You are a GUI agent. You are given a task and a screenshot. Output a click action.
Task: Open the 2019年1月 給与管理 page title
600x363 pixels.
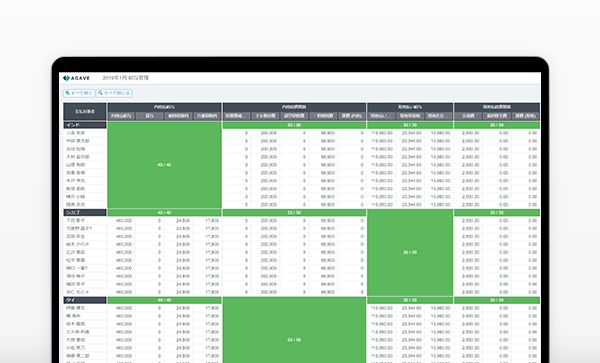point(125,78)
